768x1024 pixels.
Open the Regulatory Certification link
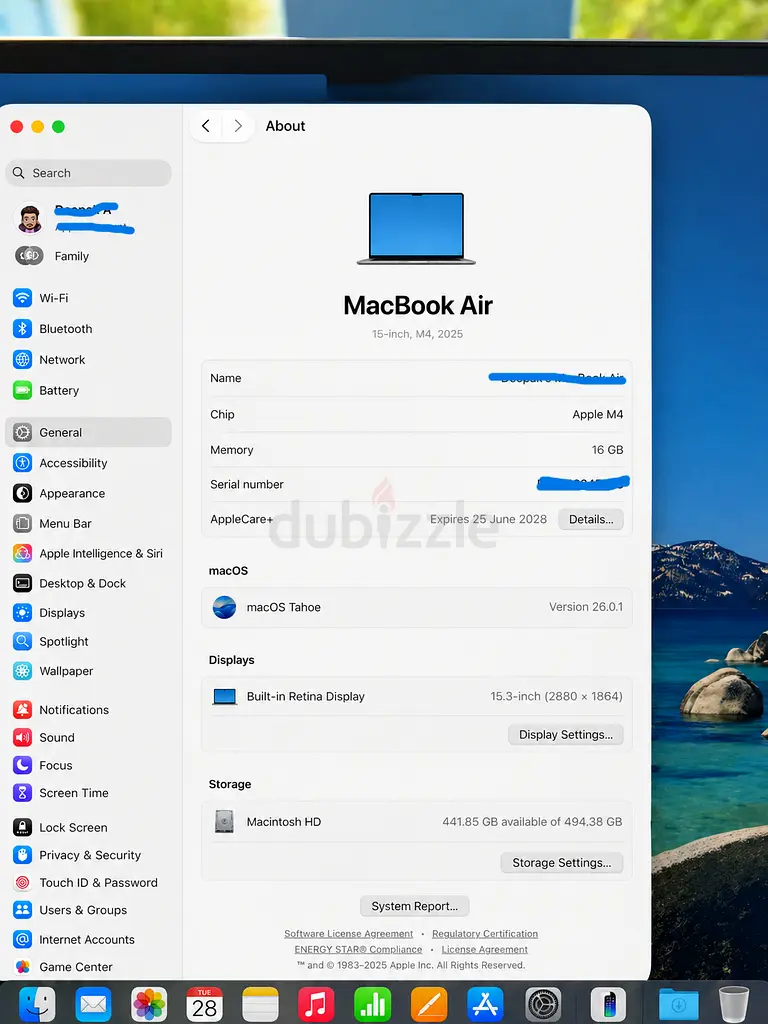pyautogui.click(x=485, y=934)
